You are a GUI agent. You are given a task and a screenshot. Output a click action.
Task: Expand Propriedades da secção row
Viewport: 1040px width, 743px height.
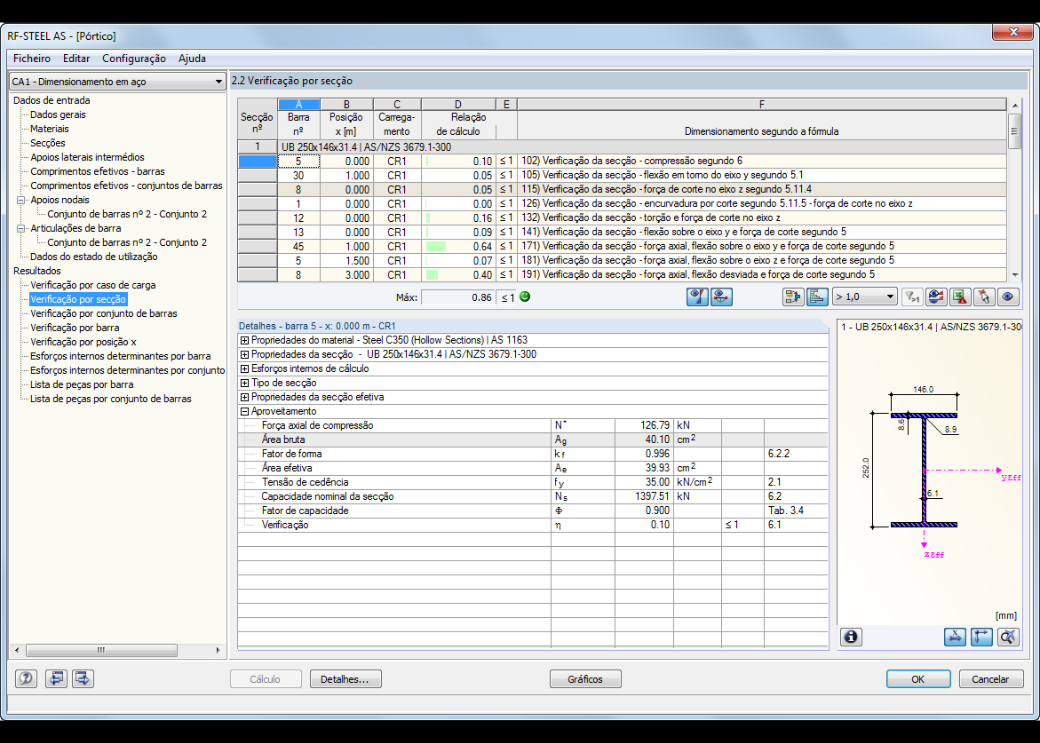[244, 354]
